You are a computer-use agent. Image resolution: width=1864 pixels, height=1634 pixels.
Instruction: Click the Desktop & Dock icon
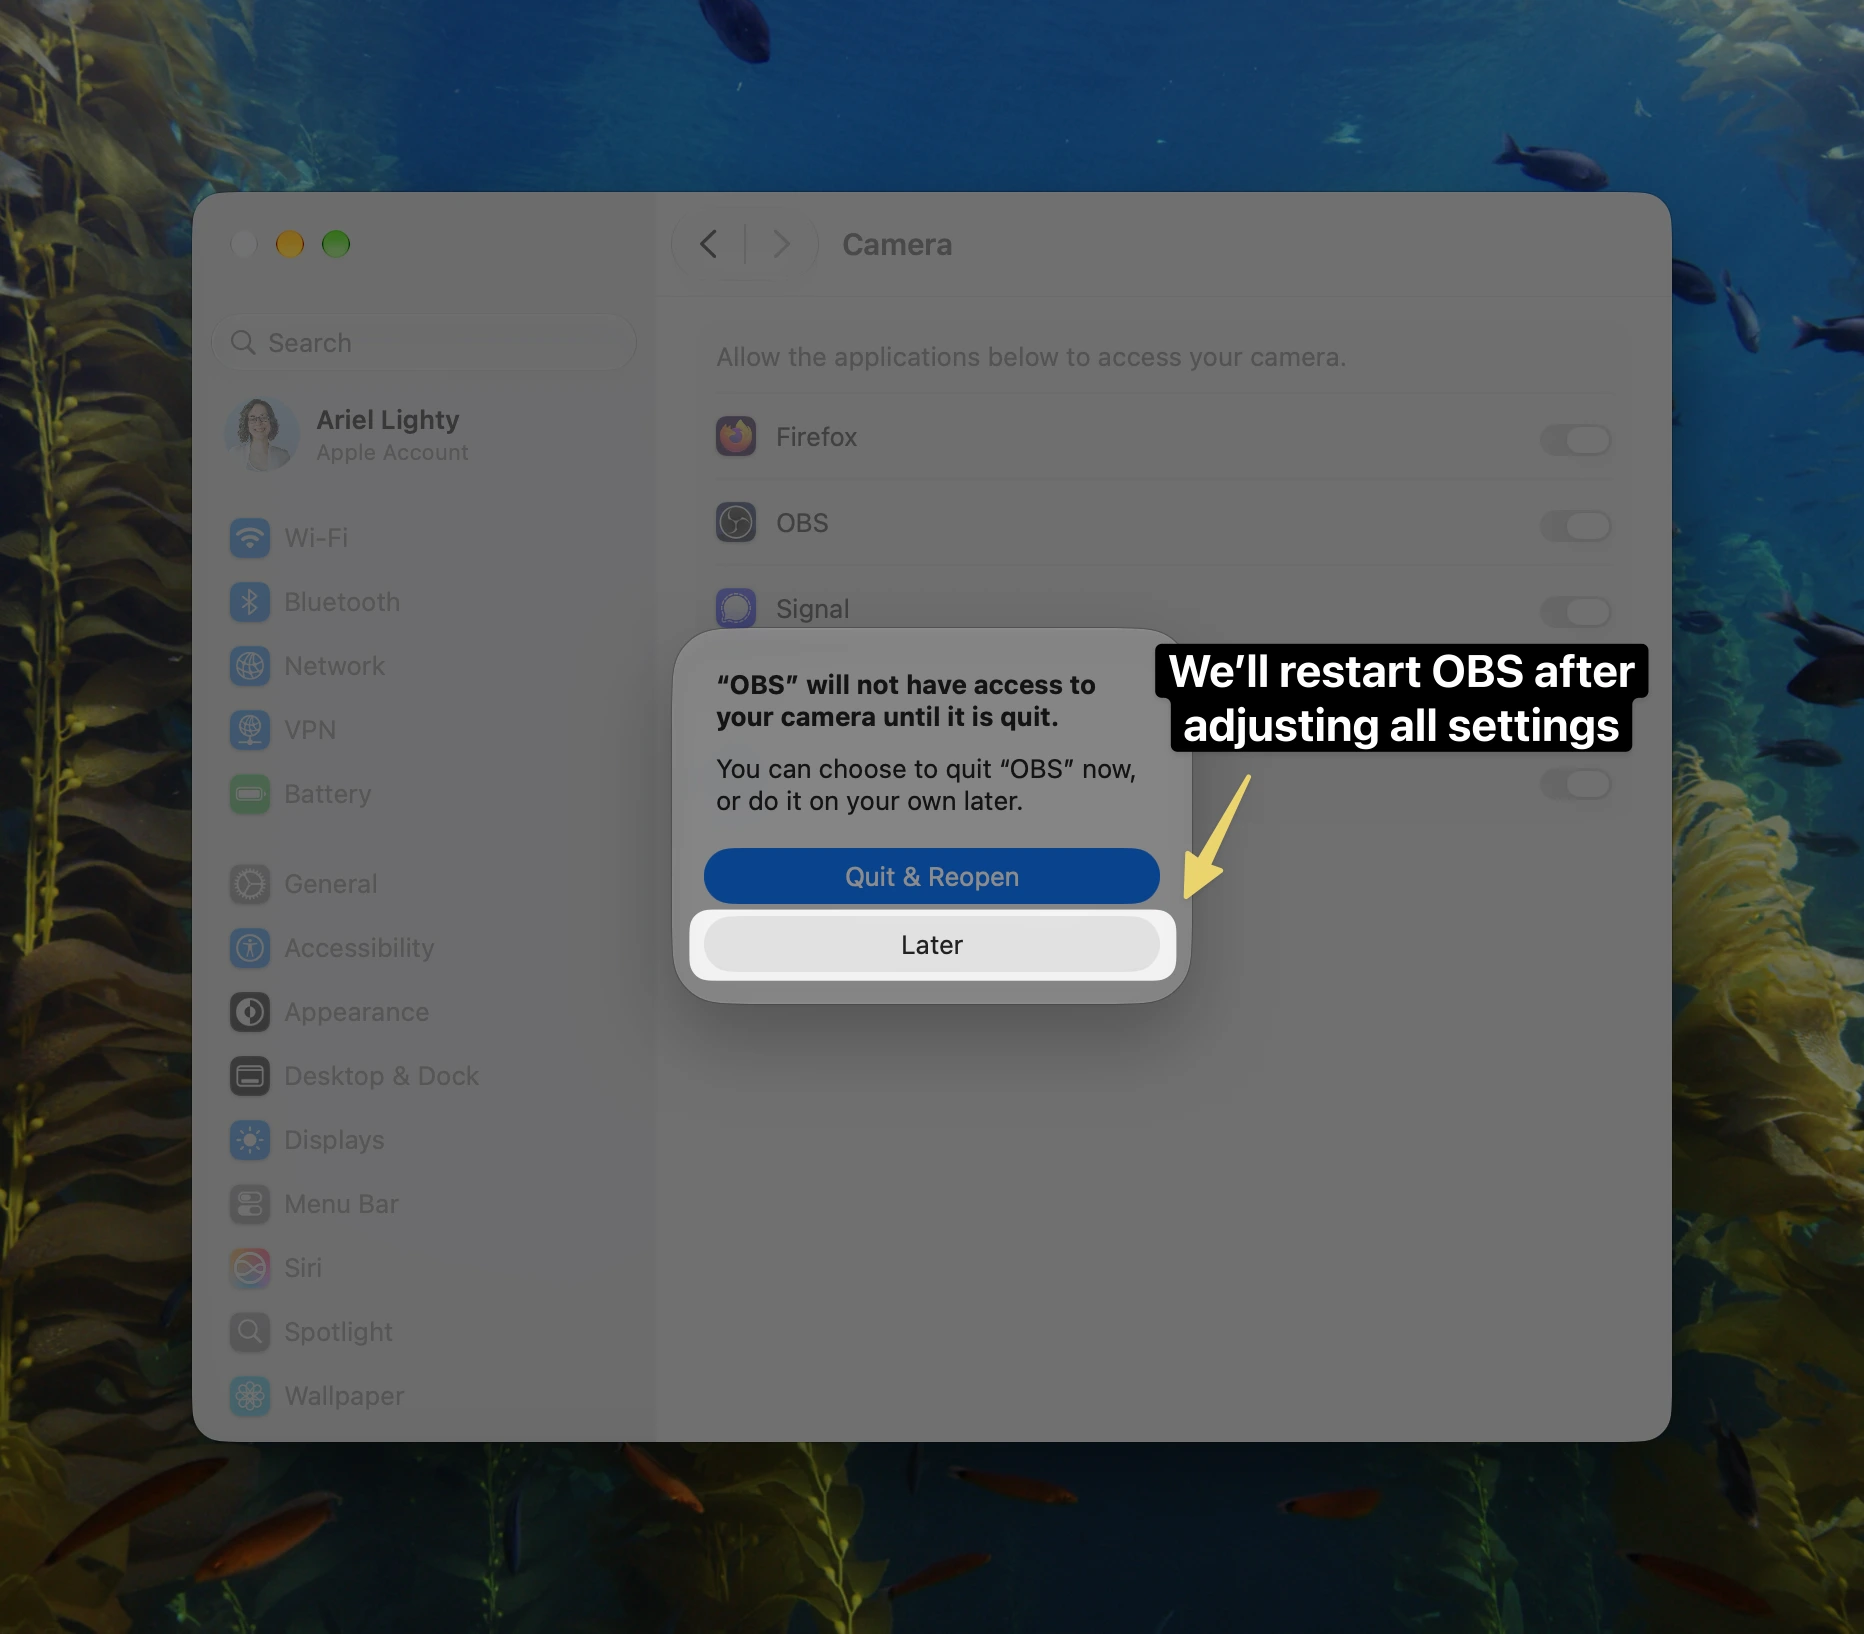[x=250, y=1076]
